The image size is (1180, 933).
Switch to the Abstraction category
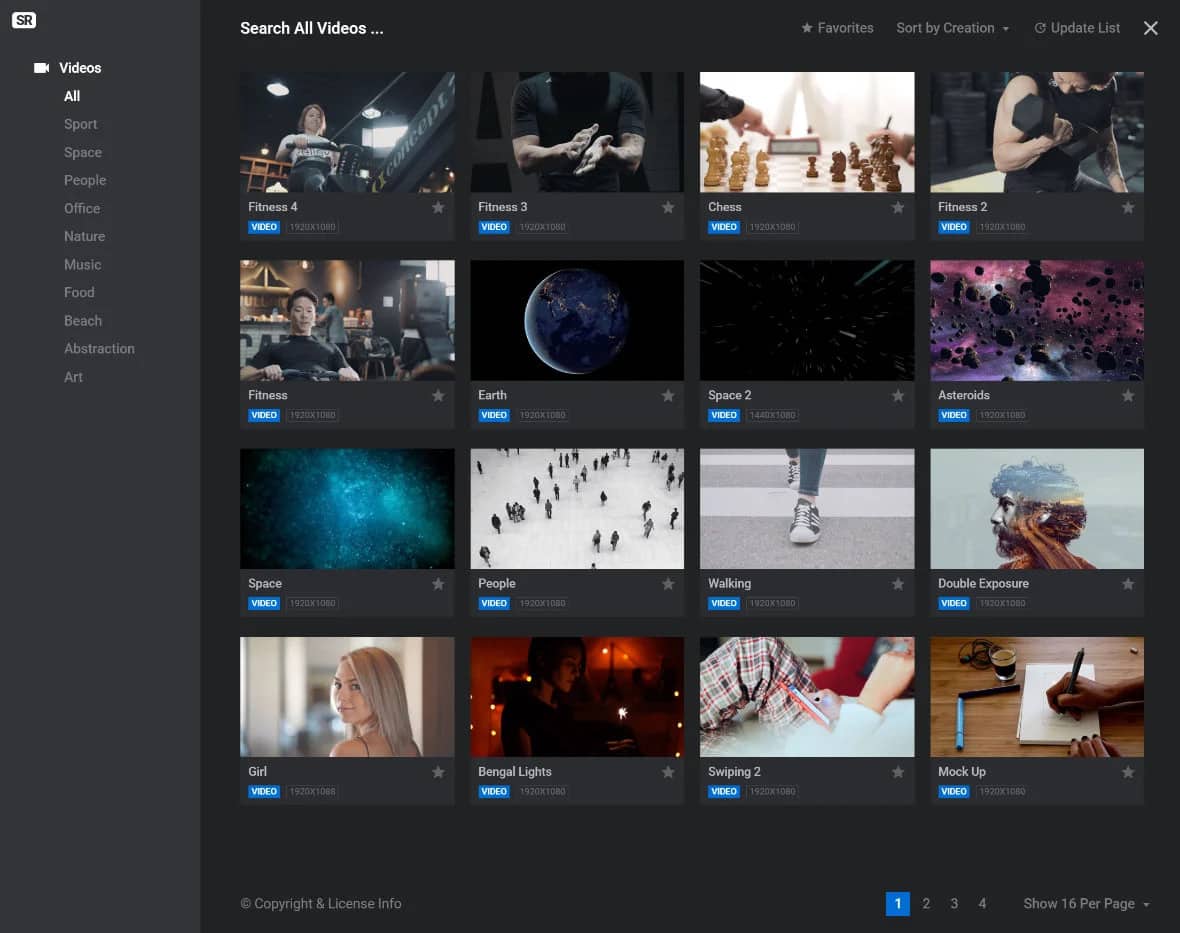[x=99, y=348]
